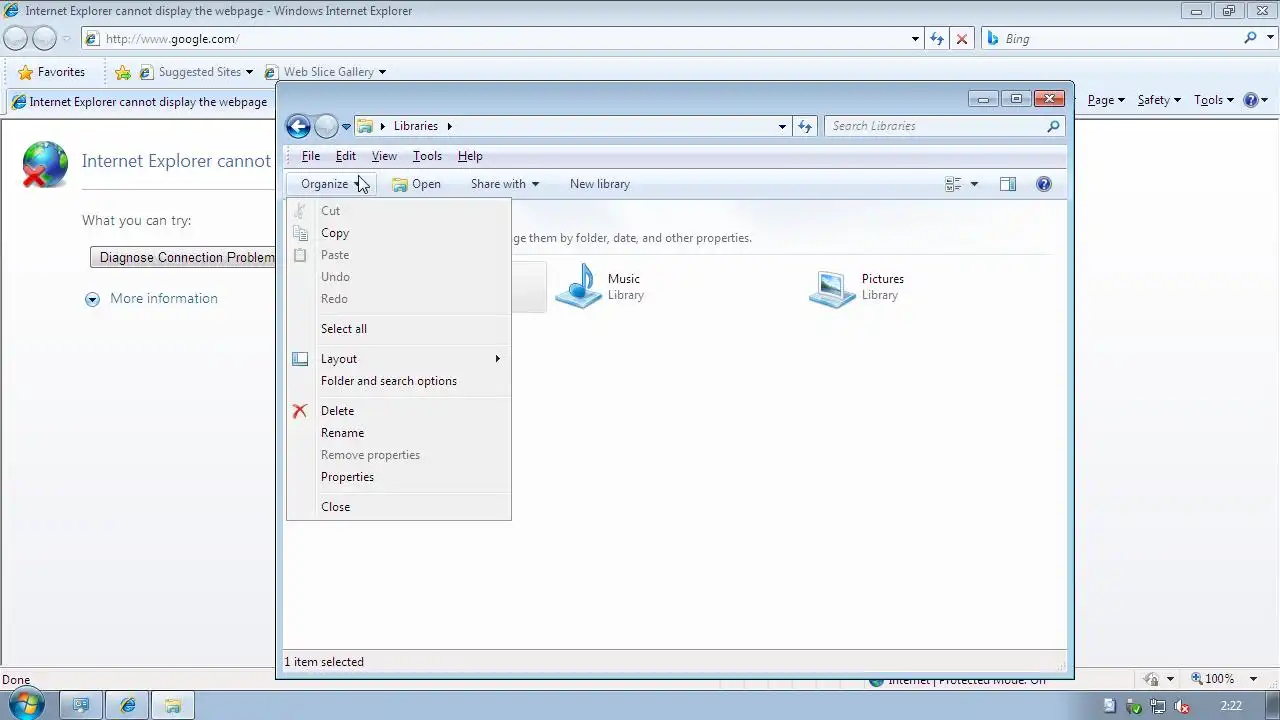Expand the Share with dropdown
Screen dimensions: 1280x720
click(535, 184)
